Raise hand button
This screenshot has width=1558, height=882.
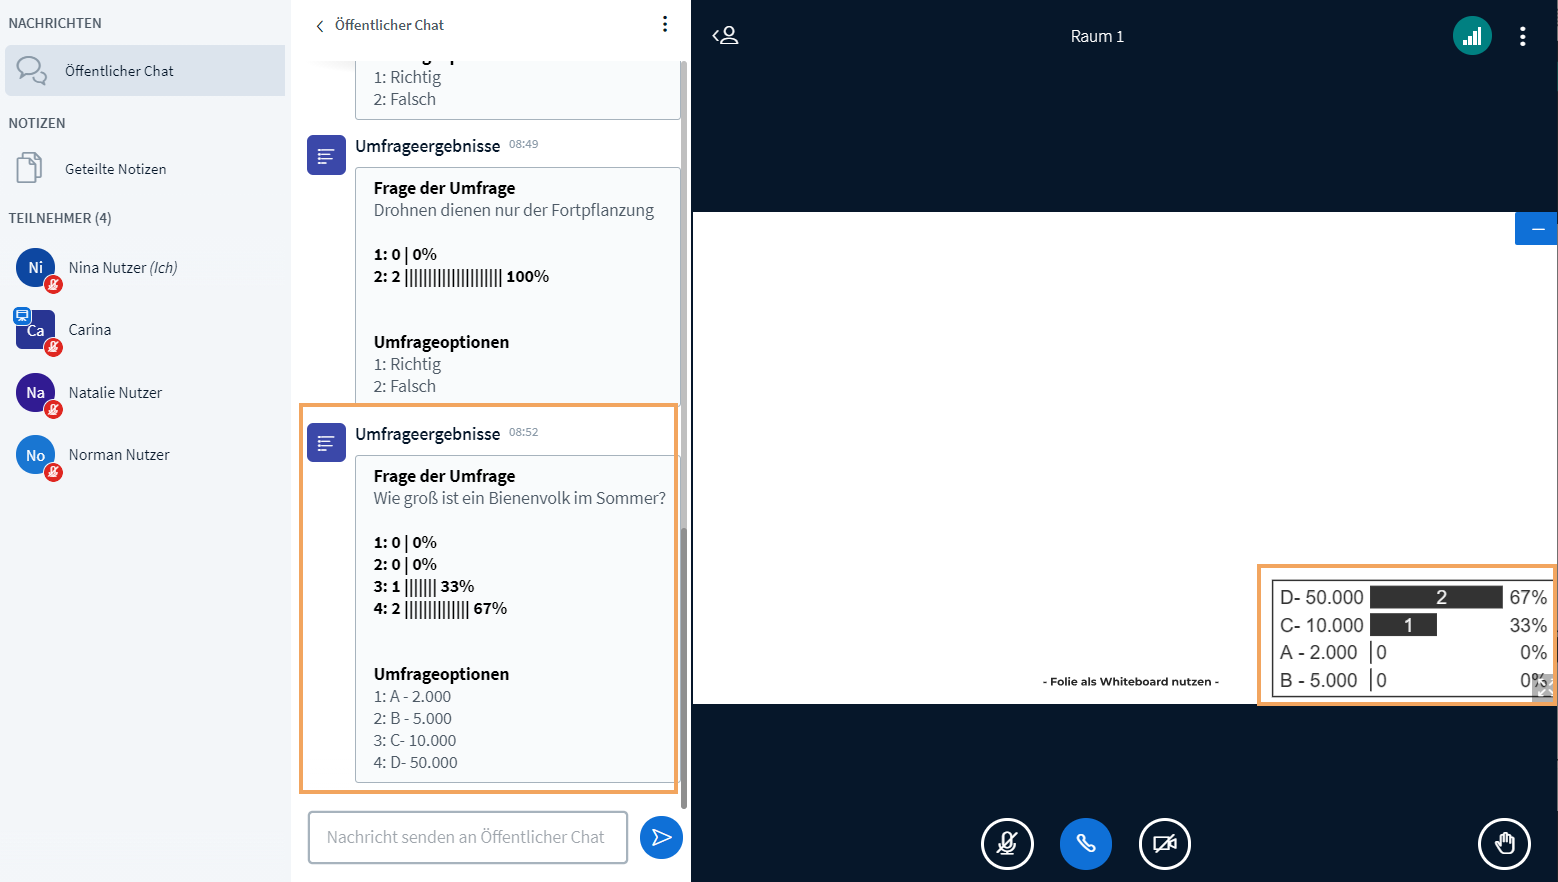1503,844
